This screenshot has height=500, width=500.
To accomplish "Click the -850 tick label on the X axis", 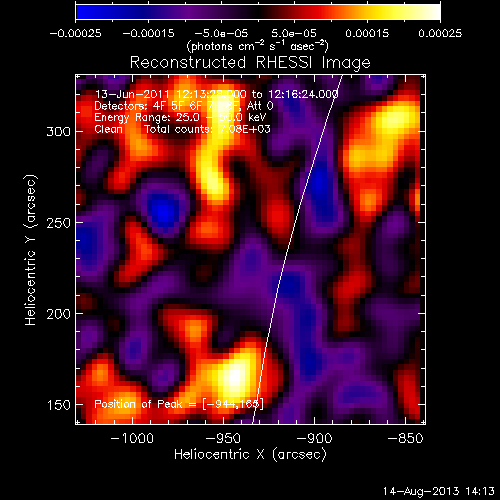I will [x=405, y=438].
